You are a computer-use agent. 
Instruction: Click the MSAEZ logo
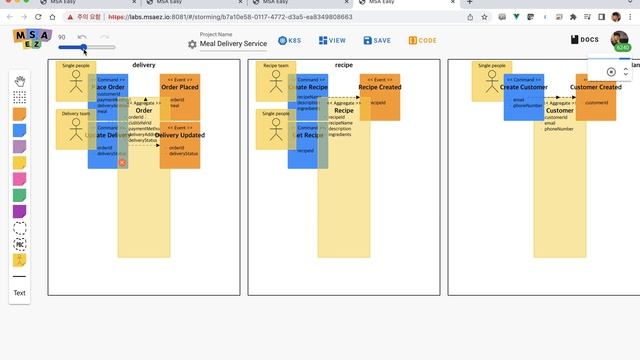pos(32,38)
